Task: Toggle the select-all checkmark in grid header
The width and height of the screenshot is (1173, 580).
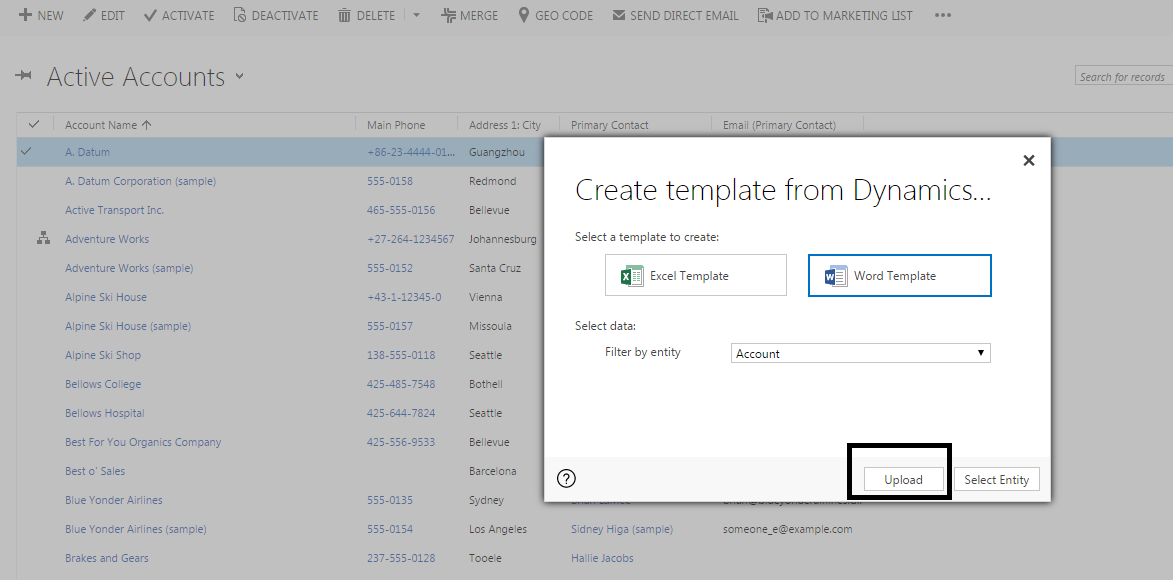Action: point(34,124)
